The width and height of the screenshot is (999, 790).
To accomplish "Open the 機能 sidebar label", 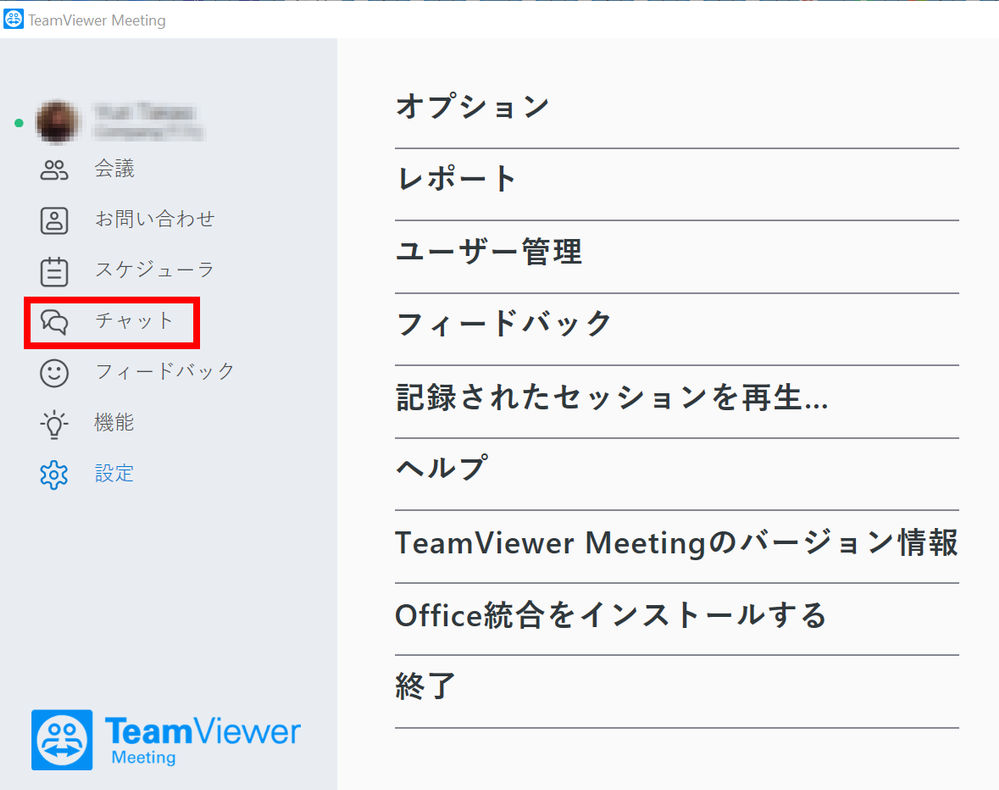I will click(x=114, y=422).
